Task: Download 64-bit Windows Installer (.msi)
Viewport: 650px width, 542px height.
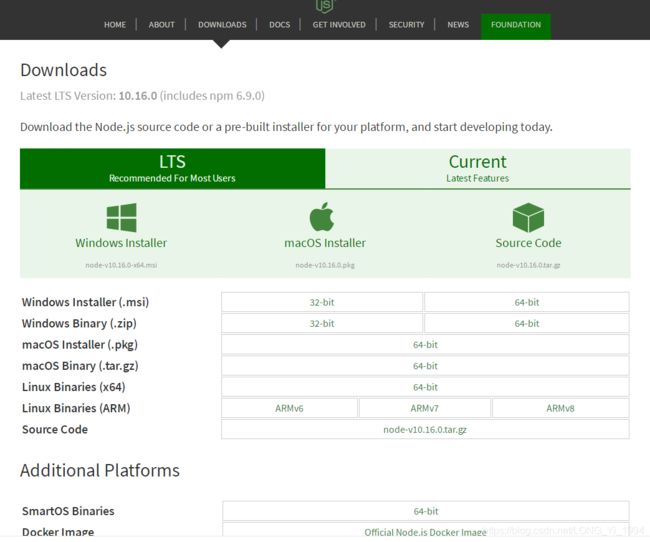Action: point(527,302)
